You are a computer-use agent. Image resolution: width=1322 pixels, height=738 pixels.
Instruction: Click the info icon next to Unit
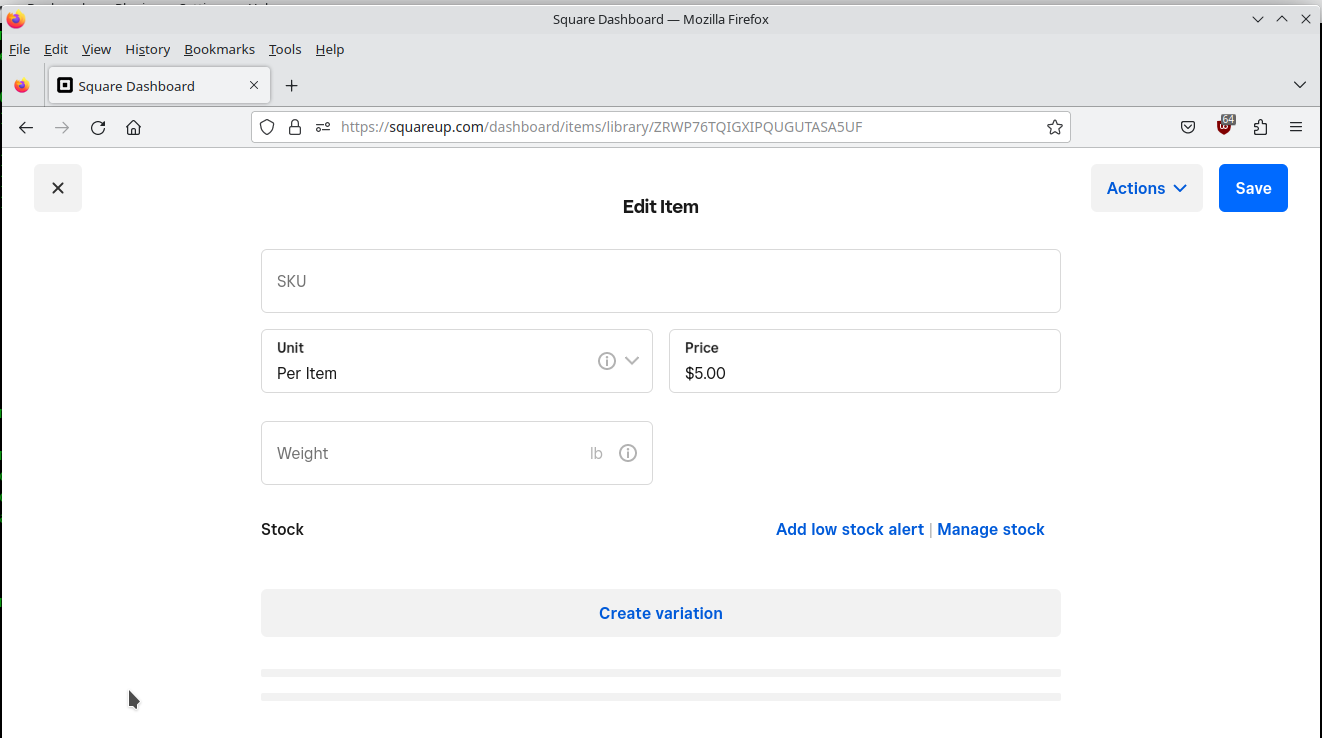click(x=606, y=361)
